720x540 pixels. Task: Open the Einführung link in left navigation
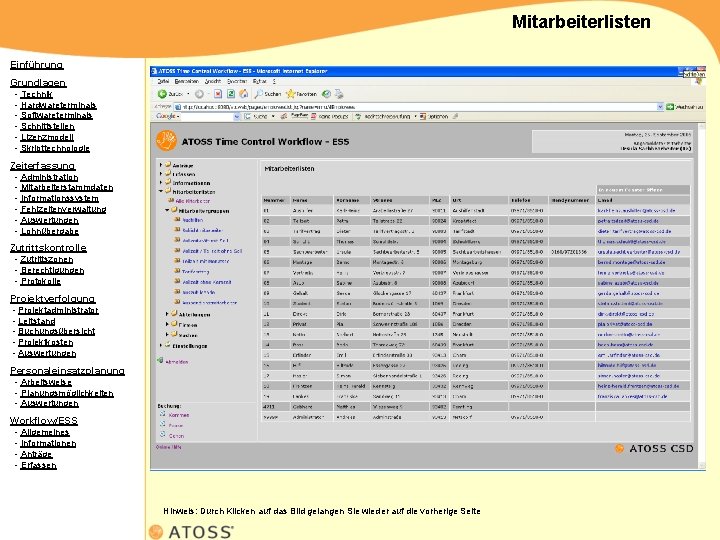pyautogui.click(x=37, y=65)
